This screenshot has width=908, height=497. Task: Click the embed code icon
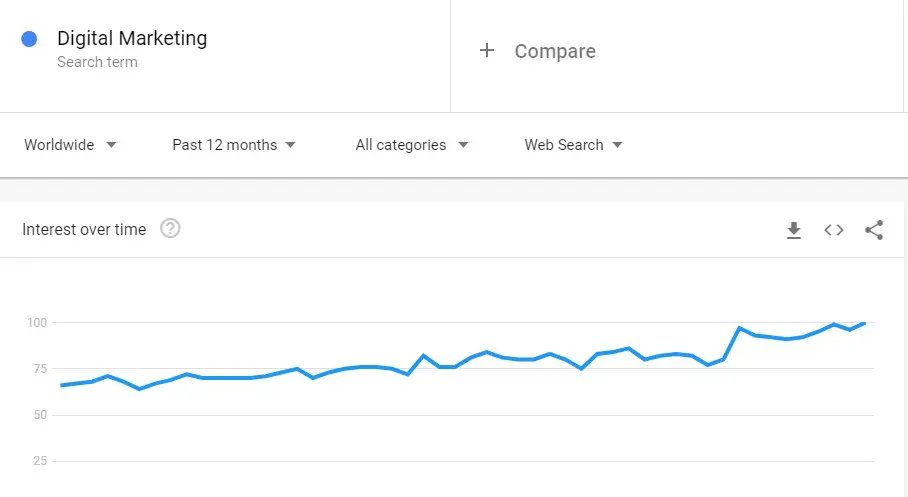(x=834, y=230)
